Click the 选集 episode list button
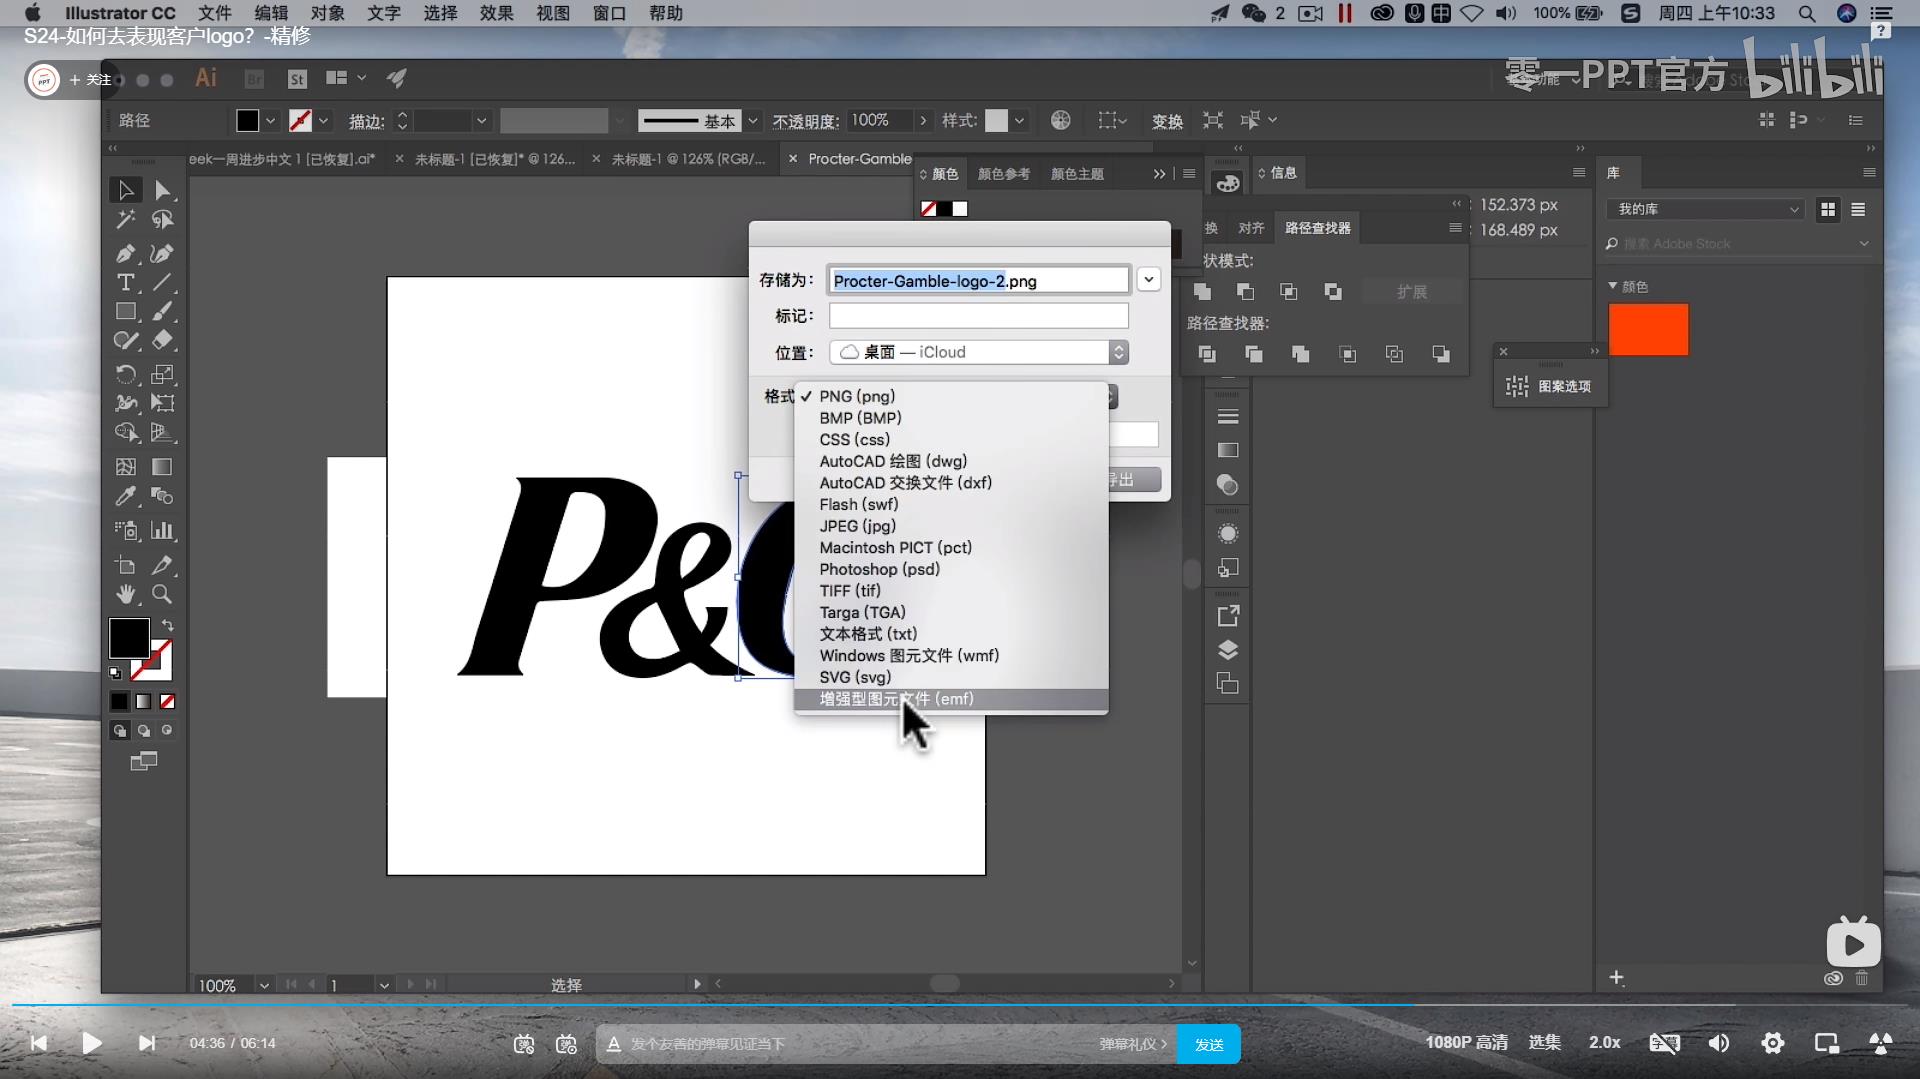 (x=1544, y=1043)
